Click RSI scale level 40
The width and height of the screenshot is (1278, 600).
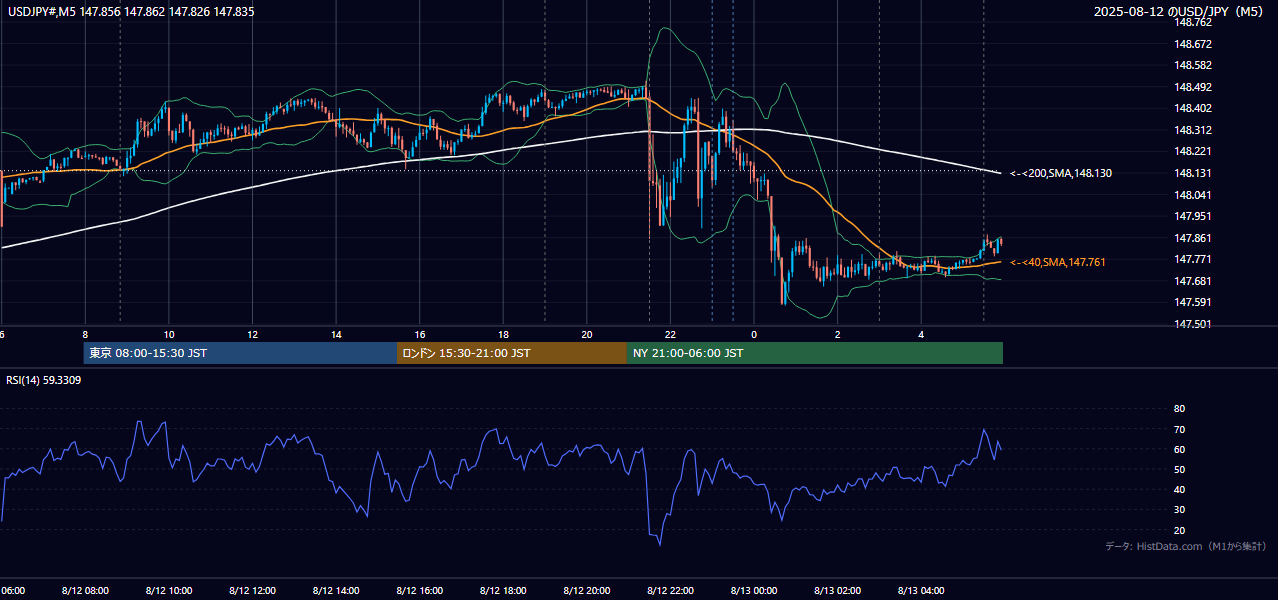[x=1179, y=489]
